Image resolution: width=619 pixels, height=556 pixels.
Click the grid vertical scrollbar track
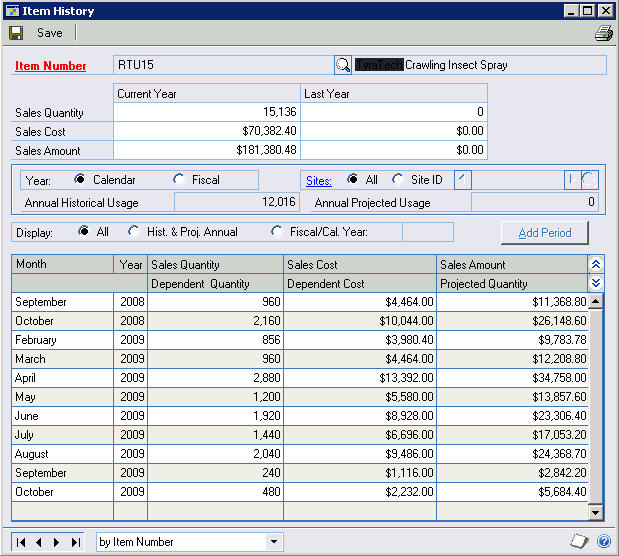click(595, 407)
